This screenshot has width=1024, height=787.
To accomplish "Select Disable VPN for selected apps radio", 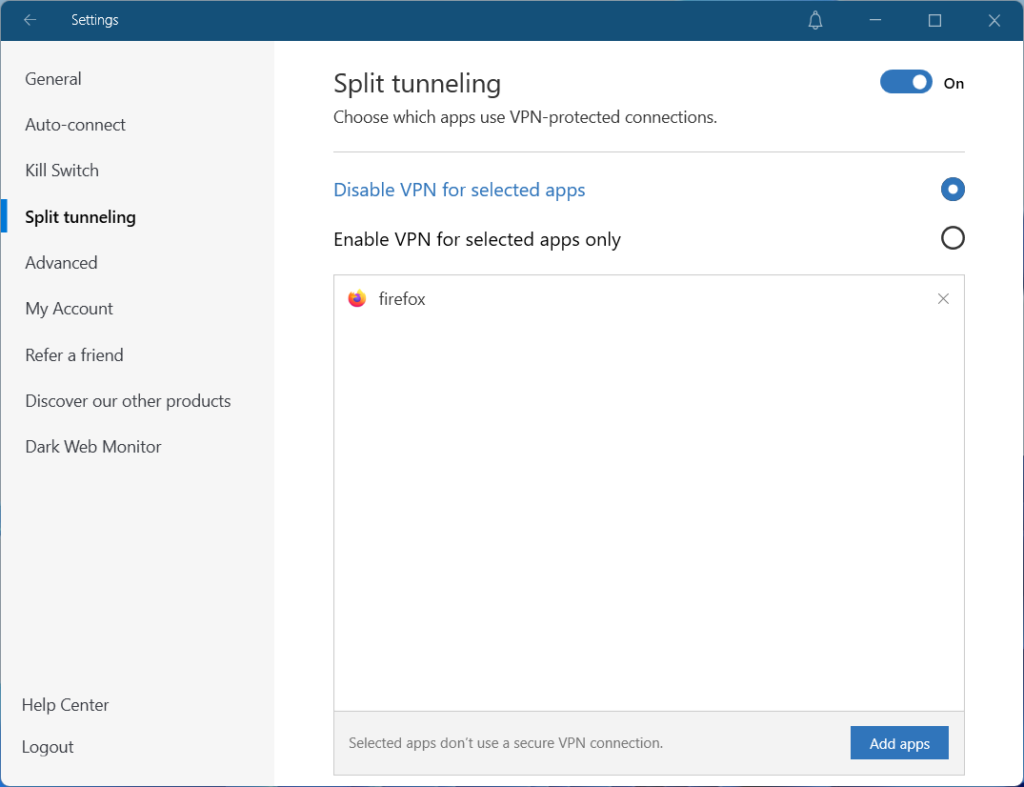I will click(x=952, y=189).
